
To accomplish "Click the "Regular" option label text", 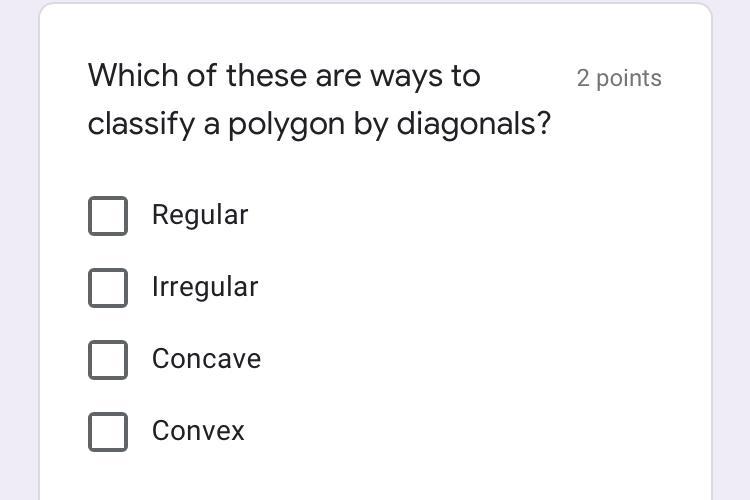I will pyautogui.click(x=200, y=215).
